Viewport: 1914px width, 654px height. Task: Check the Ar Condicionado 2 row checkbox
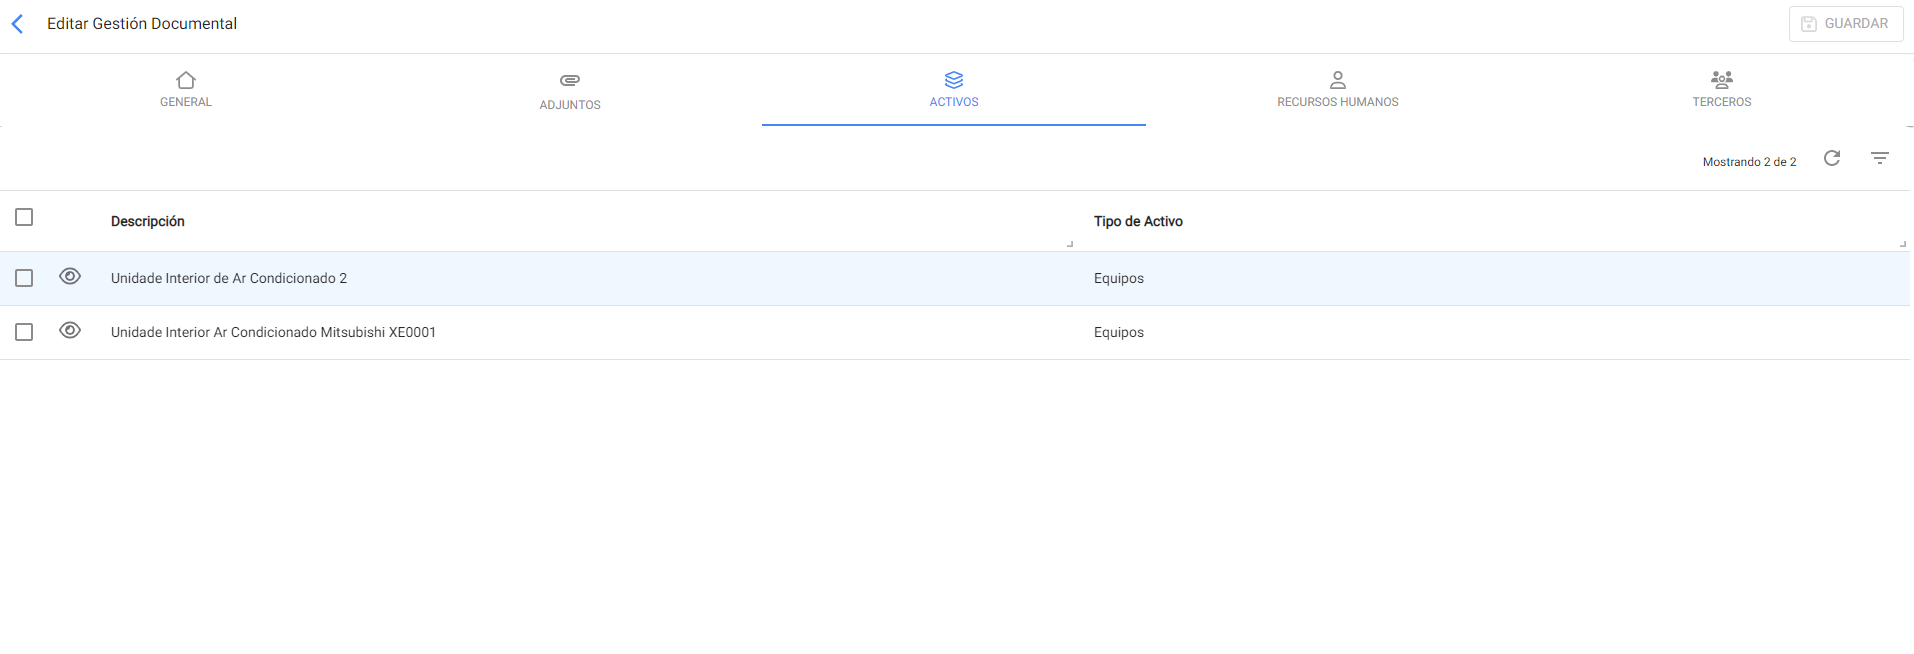(x=24, y=278)
